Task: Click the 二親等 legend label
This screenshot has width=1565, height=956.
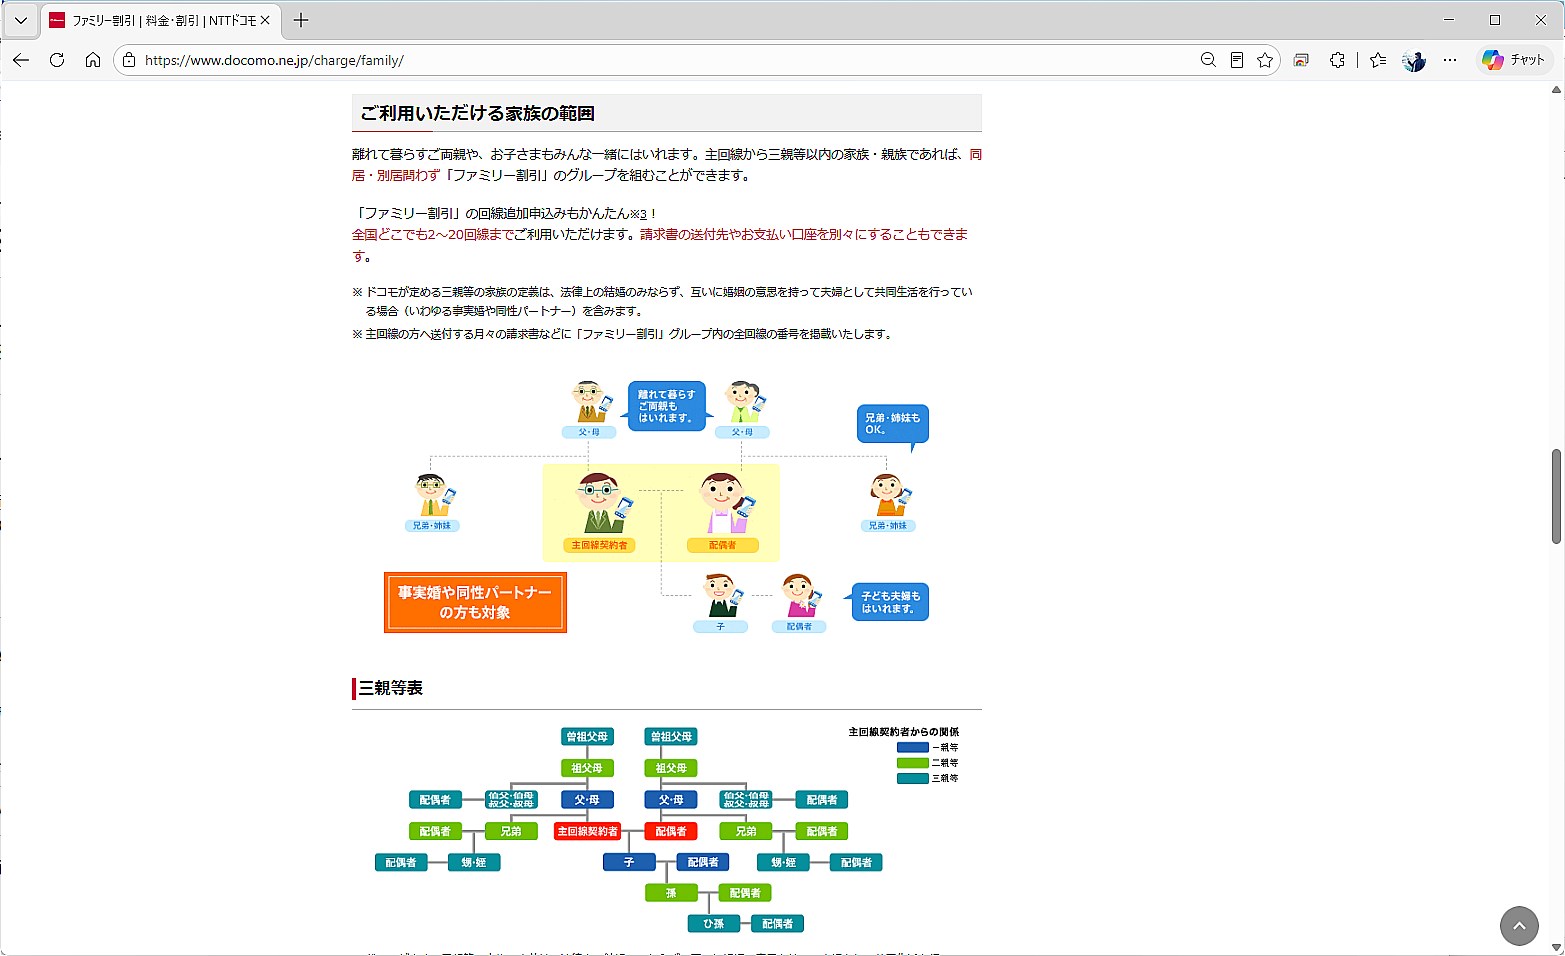Action: [945, 763]
